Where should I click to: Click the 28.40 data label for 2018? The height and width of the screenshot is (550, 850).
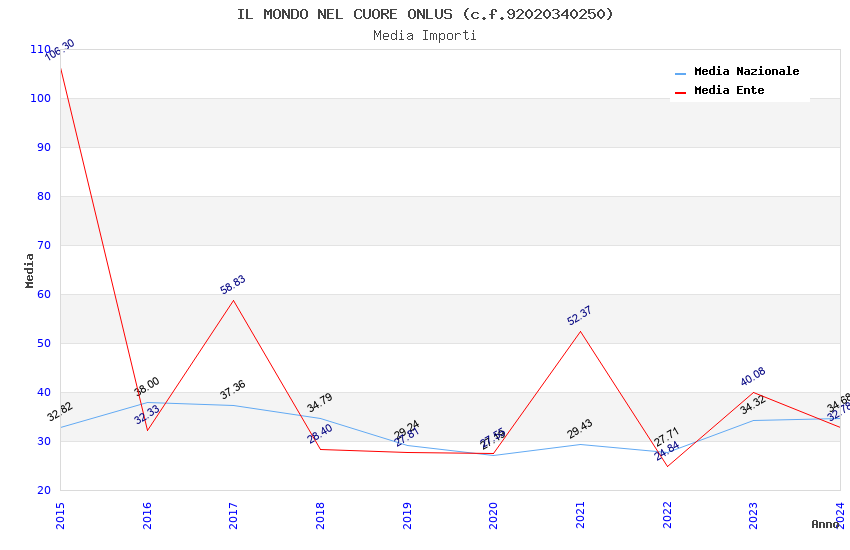coord(320,434)
